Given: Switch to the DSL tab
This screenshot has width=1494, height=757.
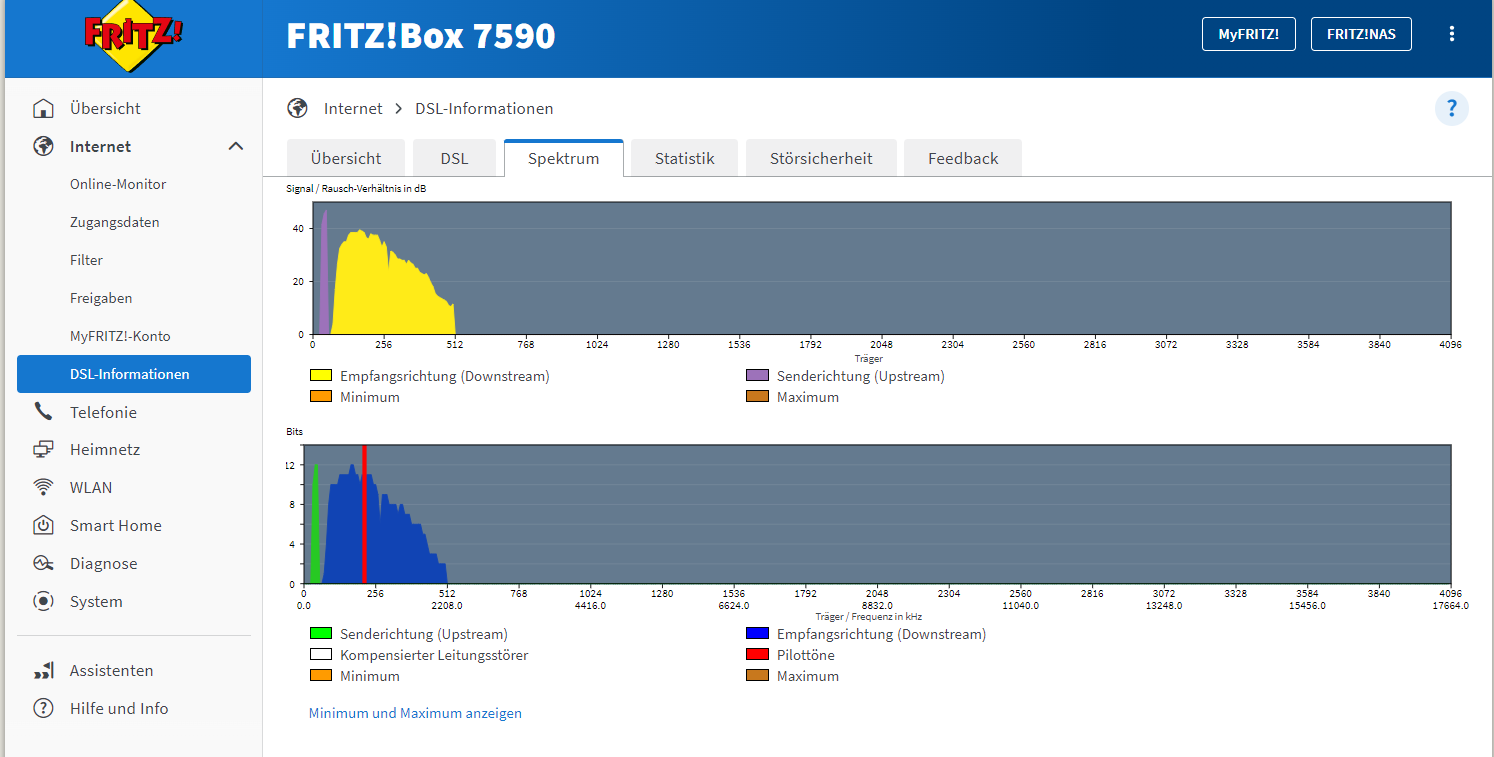Looking at the screenshot, I should [x=454, y=158].
